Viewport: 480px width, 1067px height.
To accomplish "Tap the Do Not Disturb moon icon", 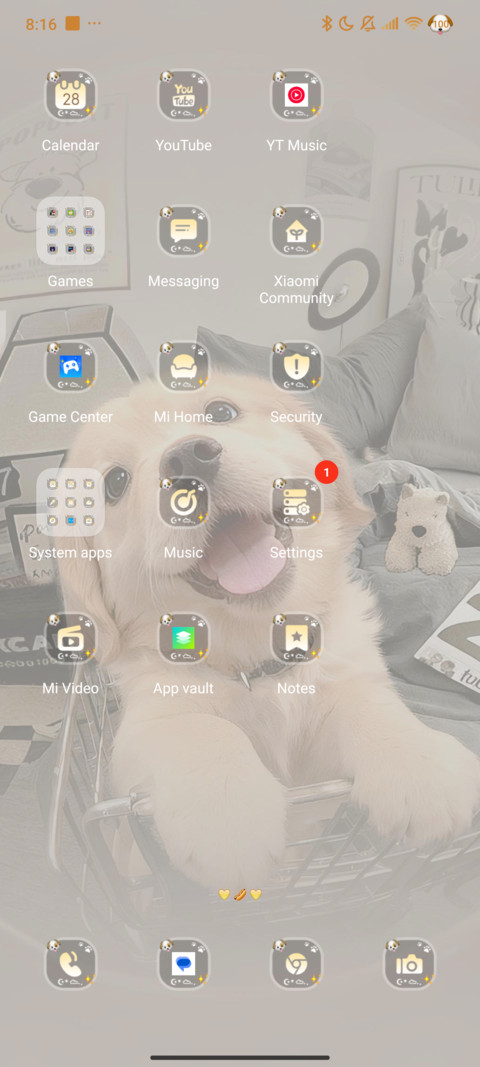I will pyautogui.click(x=347, y=24).
